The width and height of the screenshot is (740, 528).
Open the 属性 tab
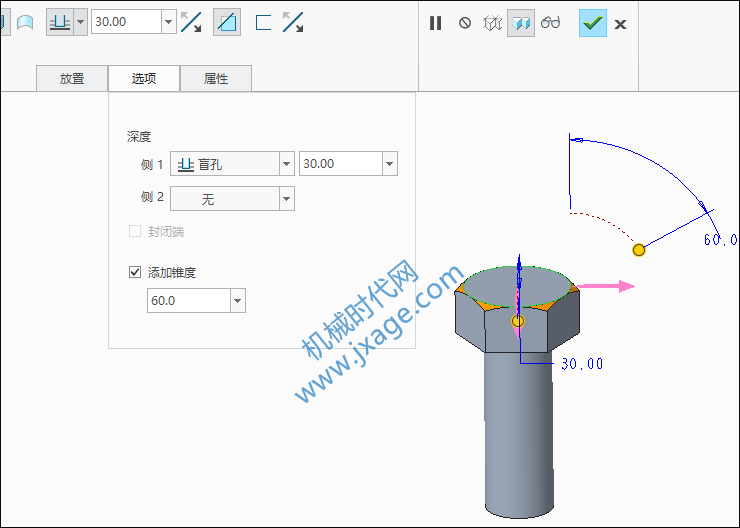pos(216,78)
